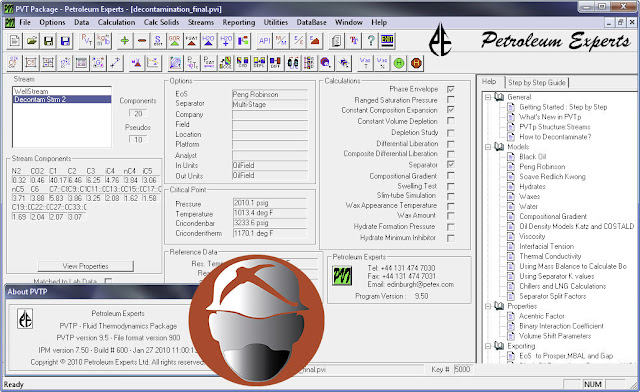The width and height of the screenshot is (640, 392).
Task: Click the Visc X toolbar icon
Action: click(x=382, y=63)
